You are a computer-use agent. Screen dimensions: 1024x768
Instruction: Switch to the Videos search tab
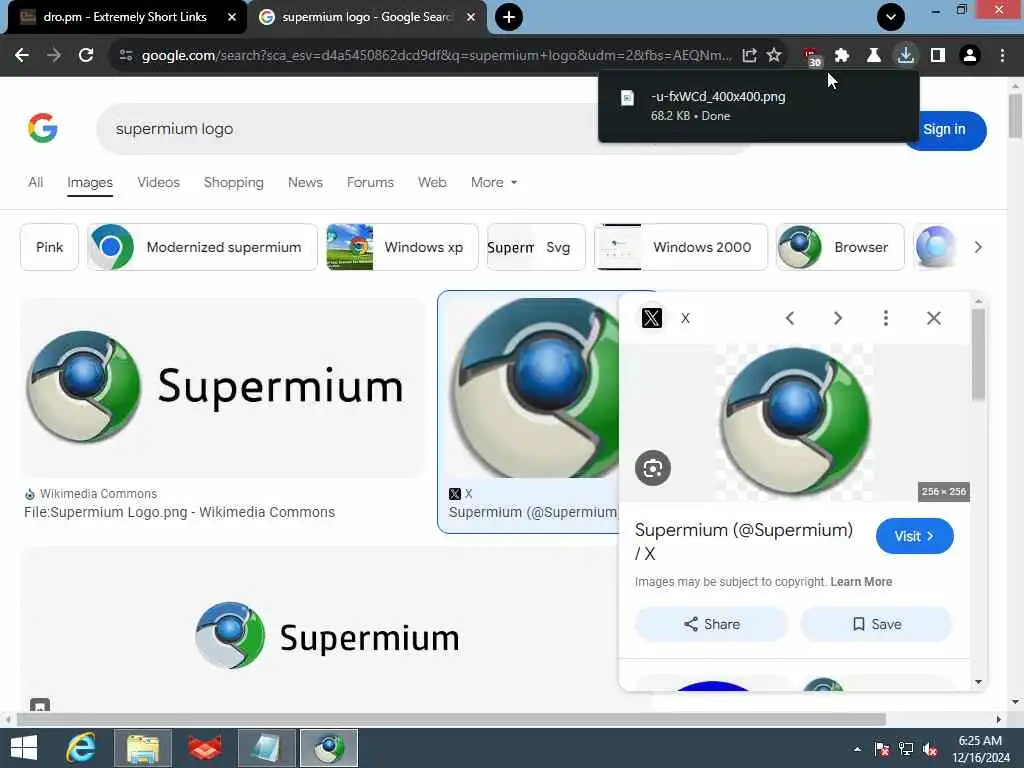tap(158, 182)
